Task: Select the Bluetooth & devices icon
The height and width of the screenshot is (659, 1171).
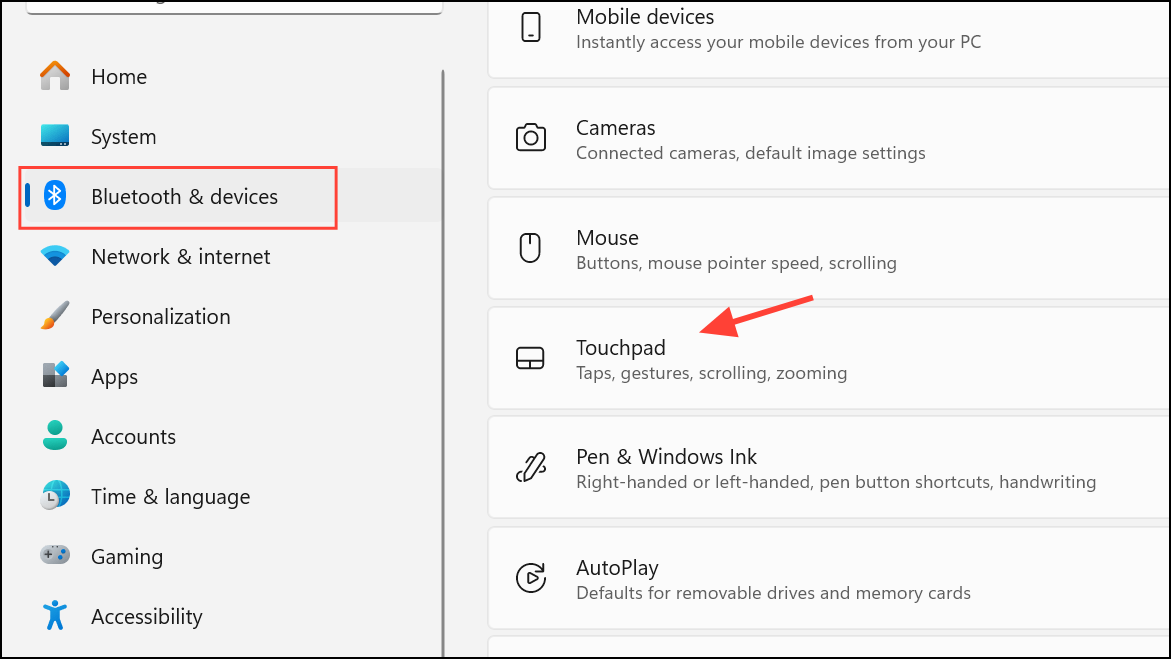Action: (56, 197)
